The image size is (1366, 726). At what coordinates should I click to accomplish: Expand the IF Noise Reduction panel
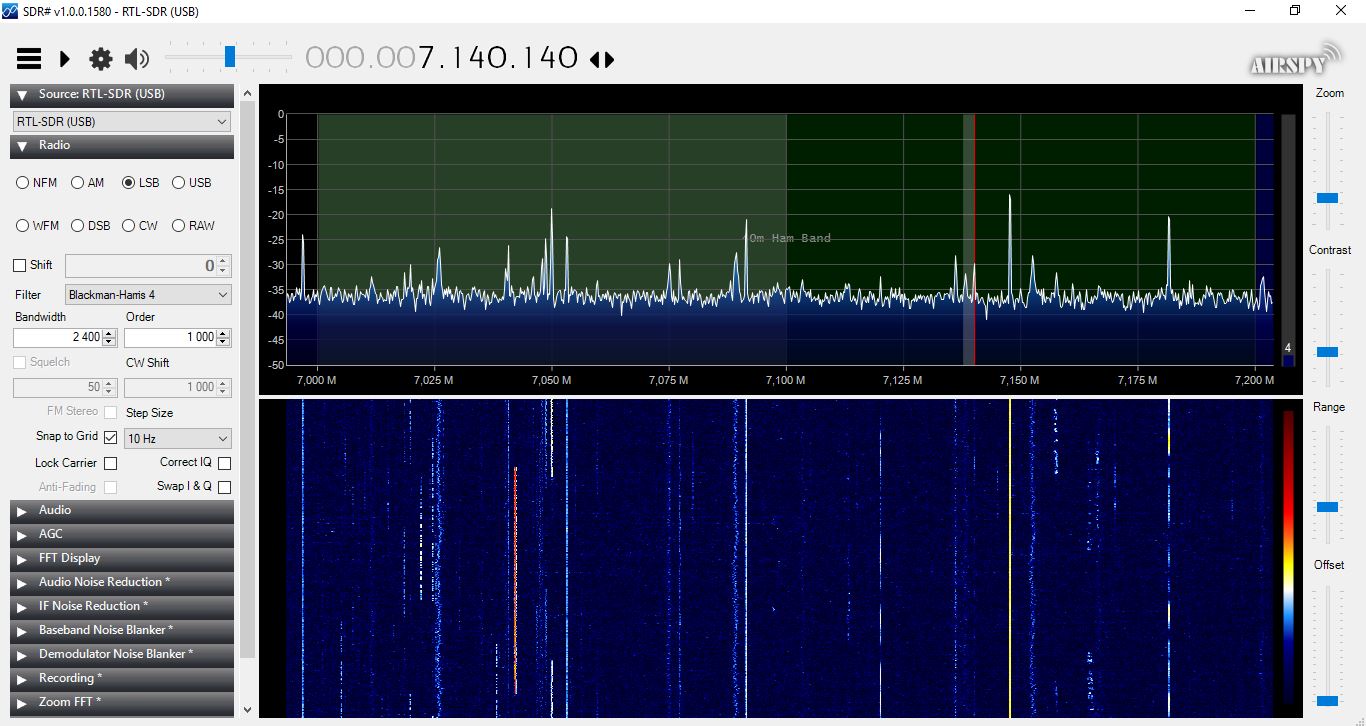pyautogui.click(x=122, y=606)
